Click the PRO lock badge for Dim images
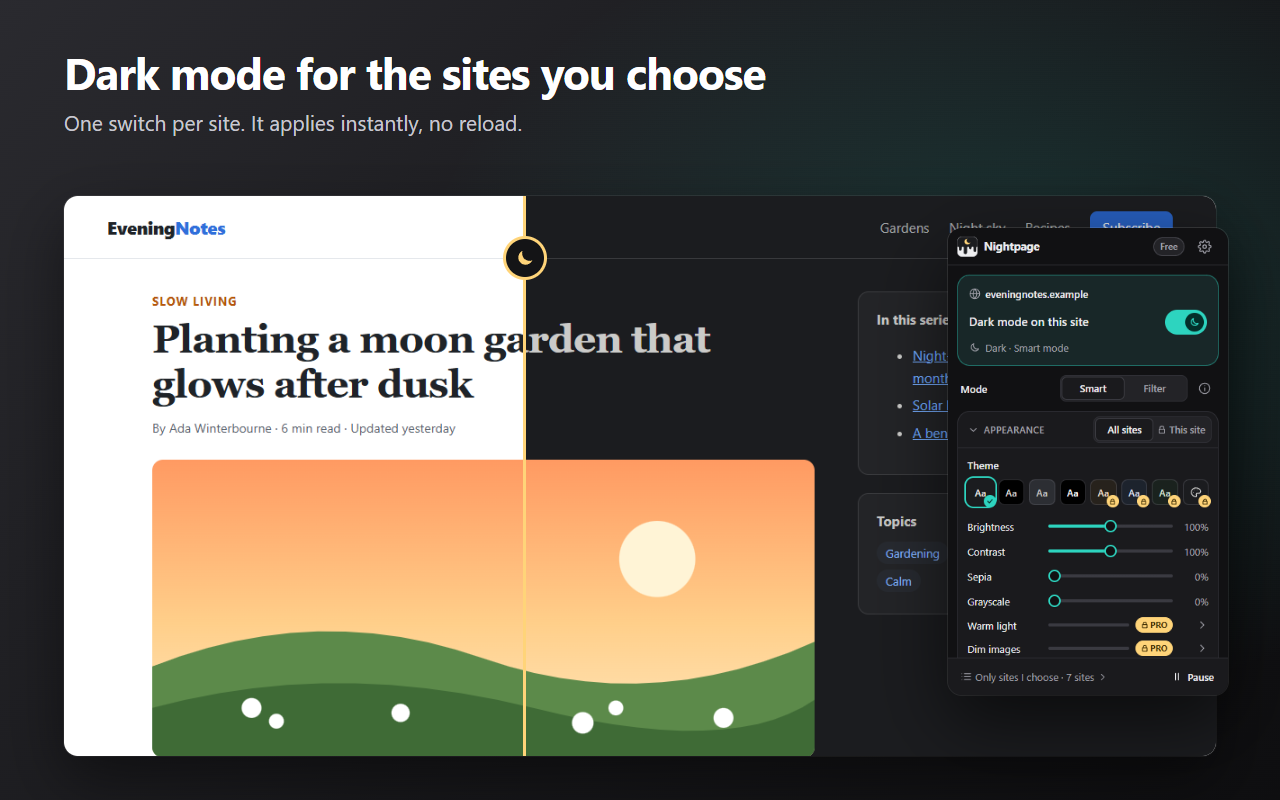The image size is (1280, 800). [x=1154, y=648]
